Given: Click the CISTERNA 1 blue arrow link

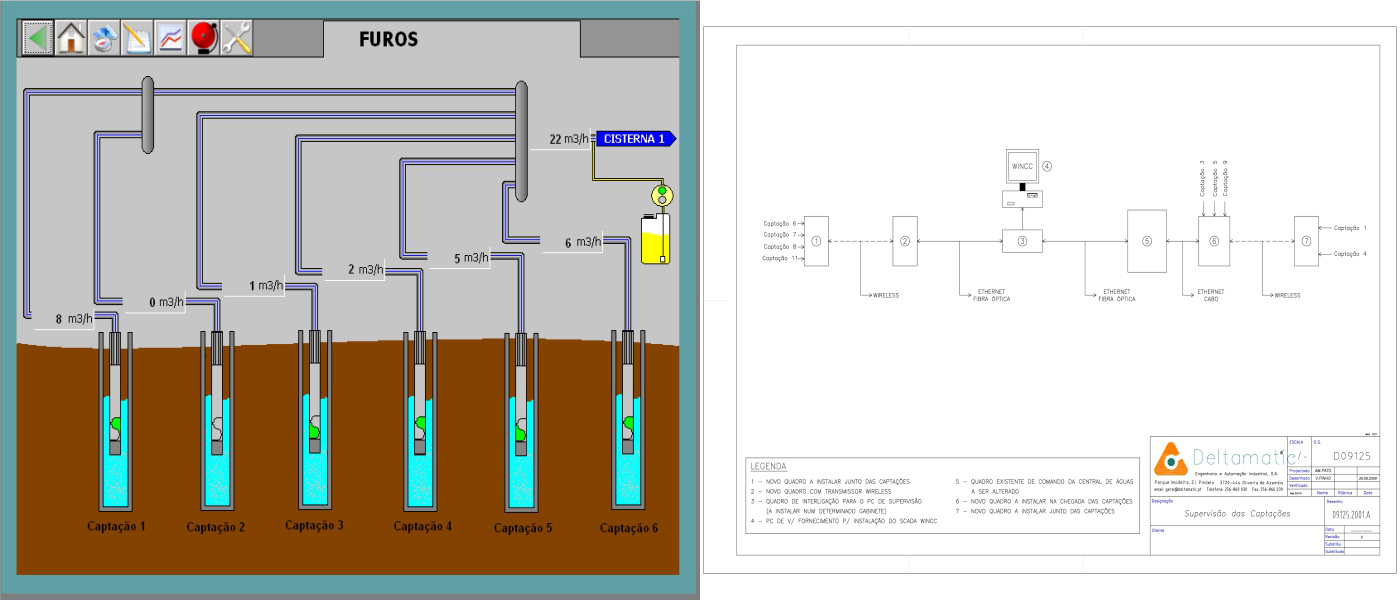Looking at the screenshot, I should pyautogui.click(x=636, y=139).
